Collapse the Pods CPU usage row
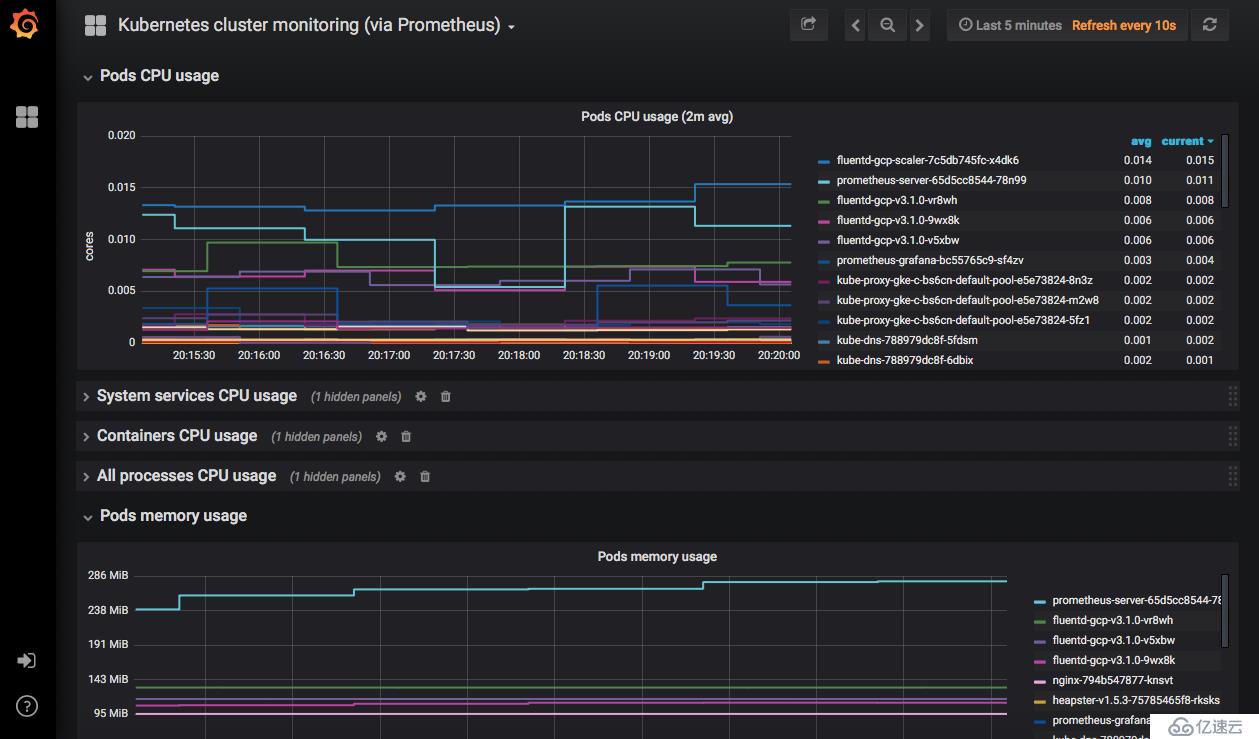 (159, 76)
